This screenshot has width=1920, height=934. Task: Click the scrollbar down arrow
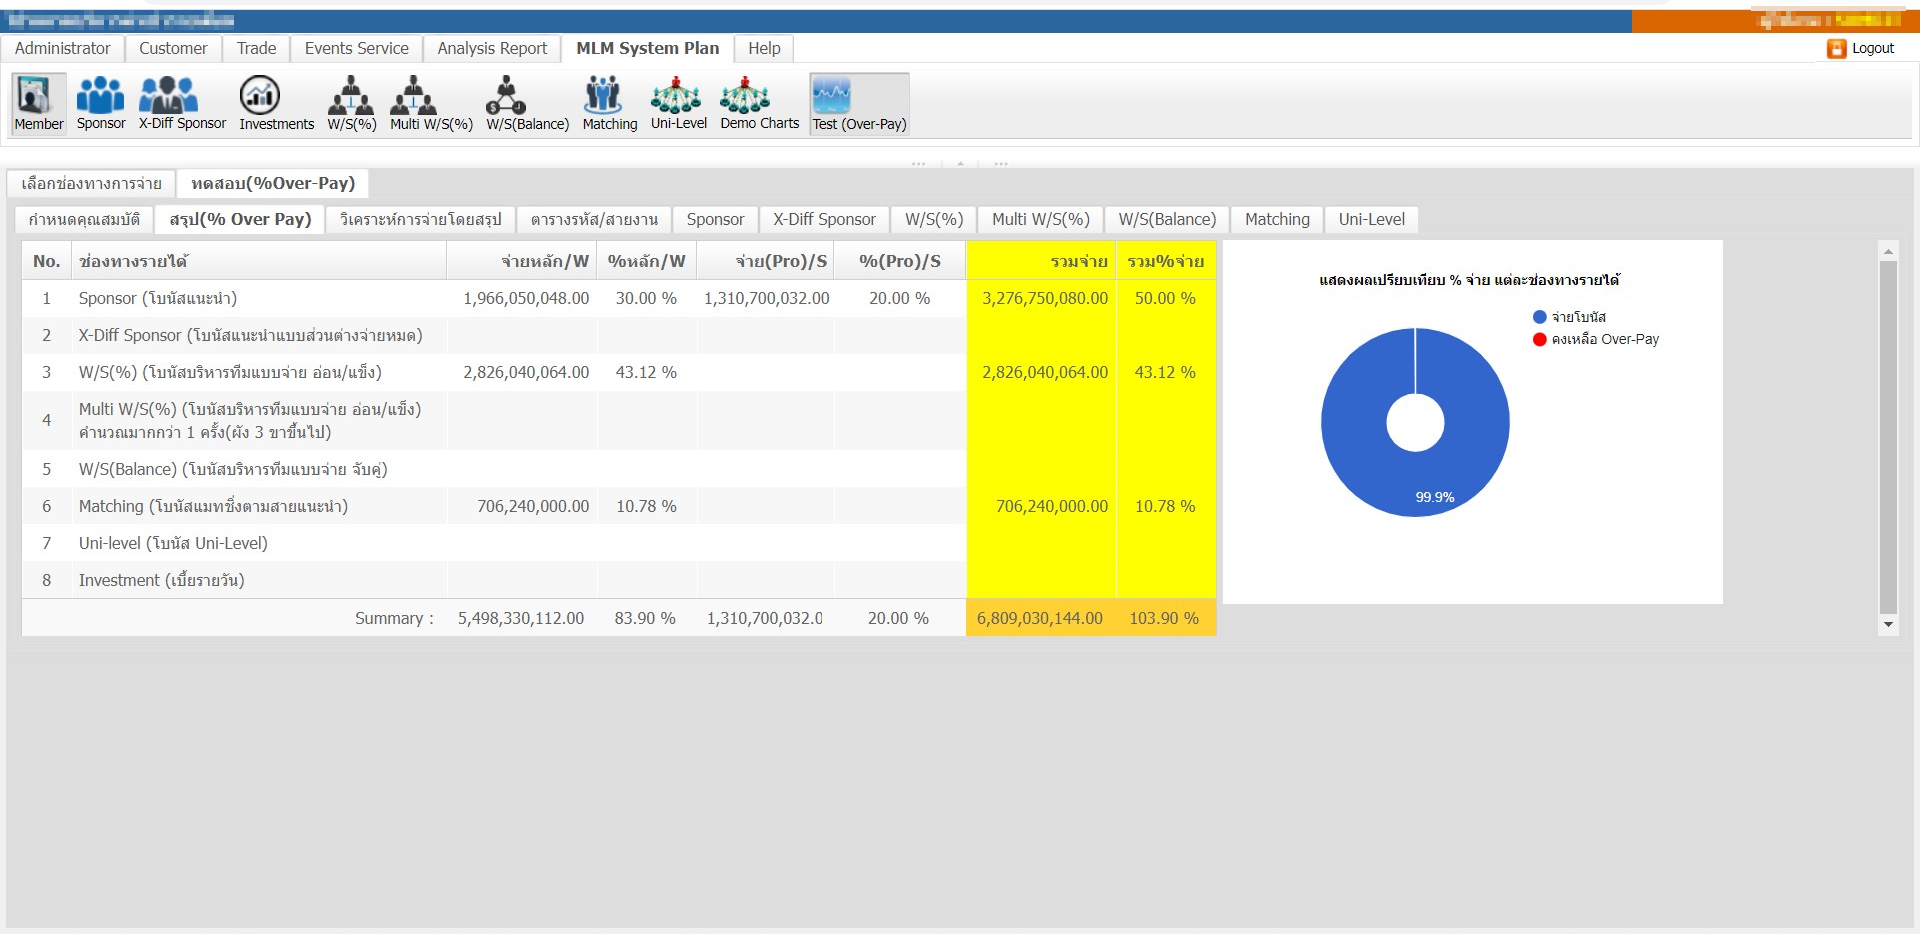[1888, 625]
